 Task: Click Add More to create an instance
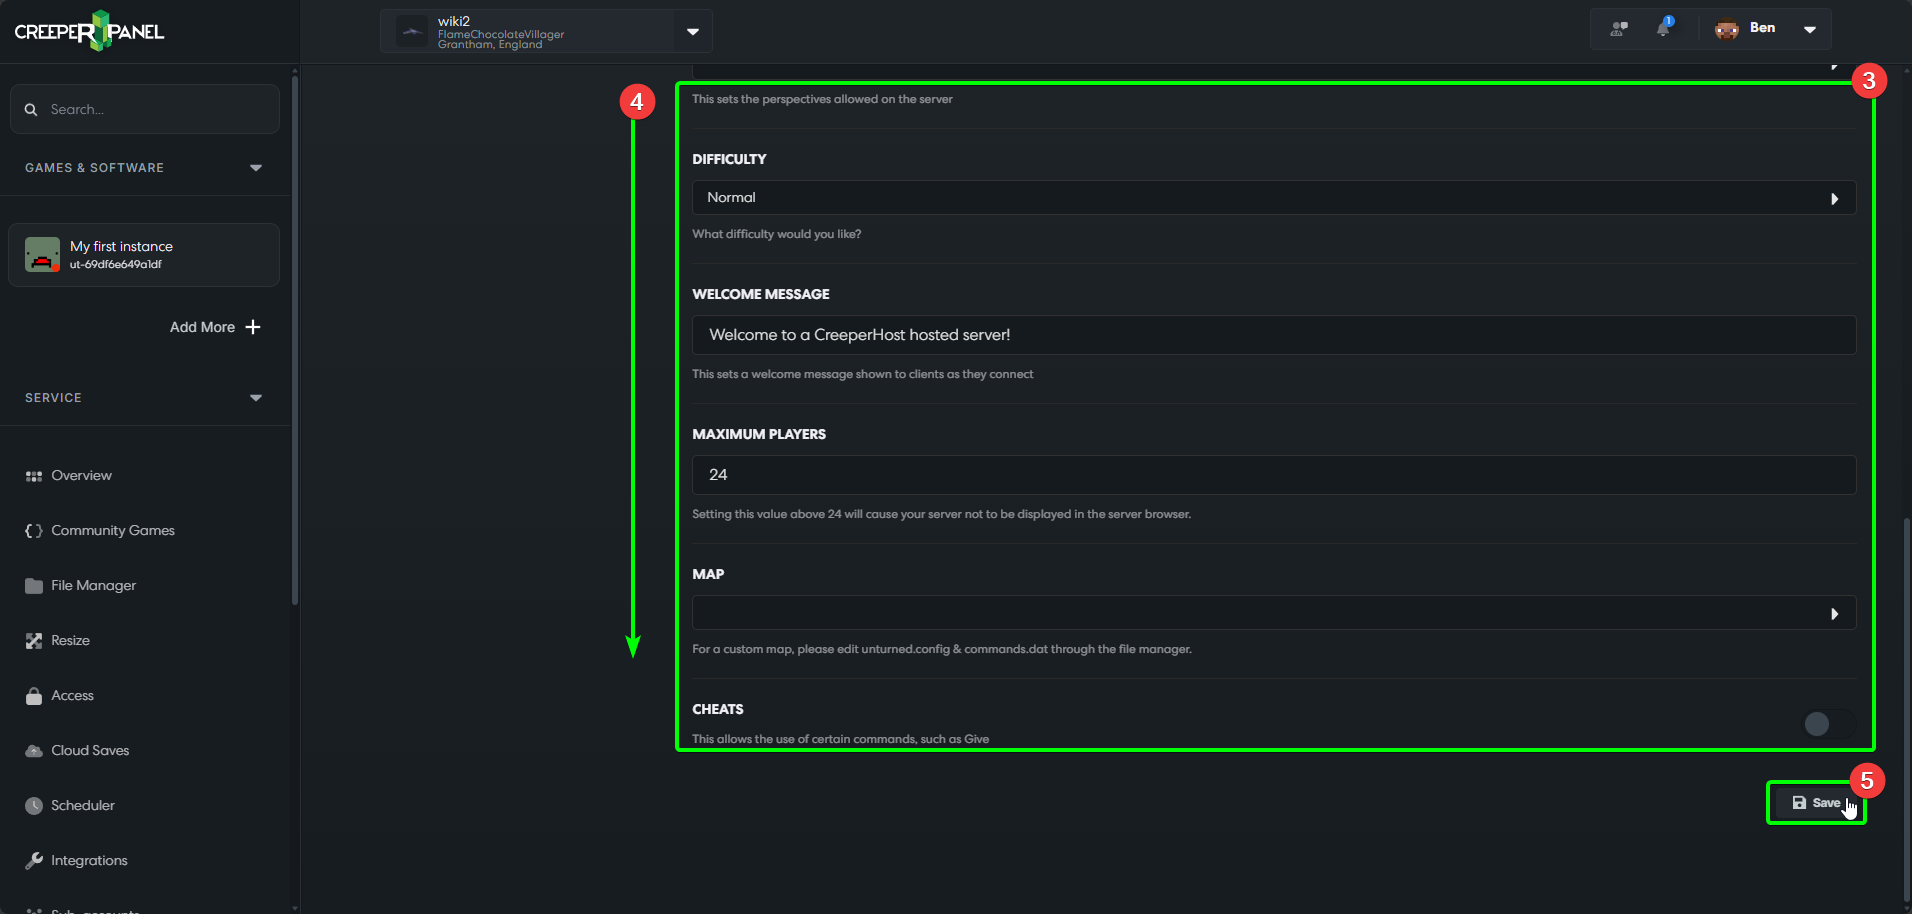pyautogui.click(x=214, y=327)
